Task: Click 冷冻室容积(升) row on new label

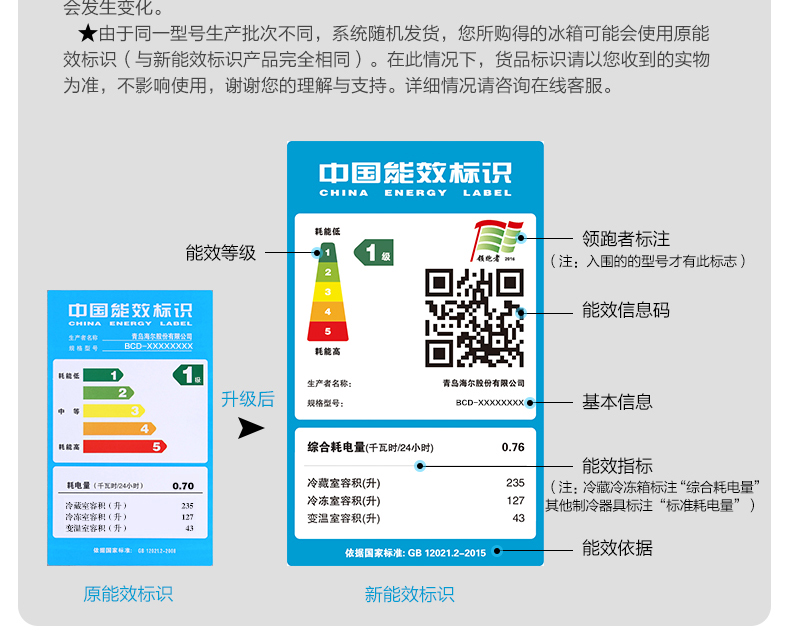Action: pyautogui.click(x=416, y=501)
